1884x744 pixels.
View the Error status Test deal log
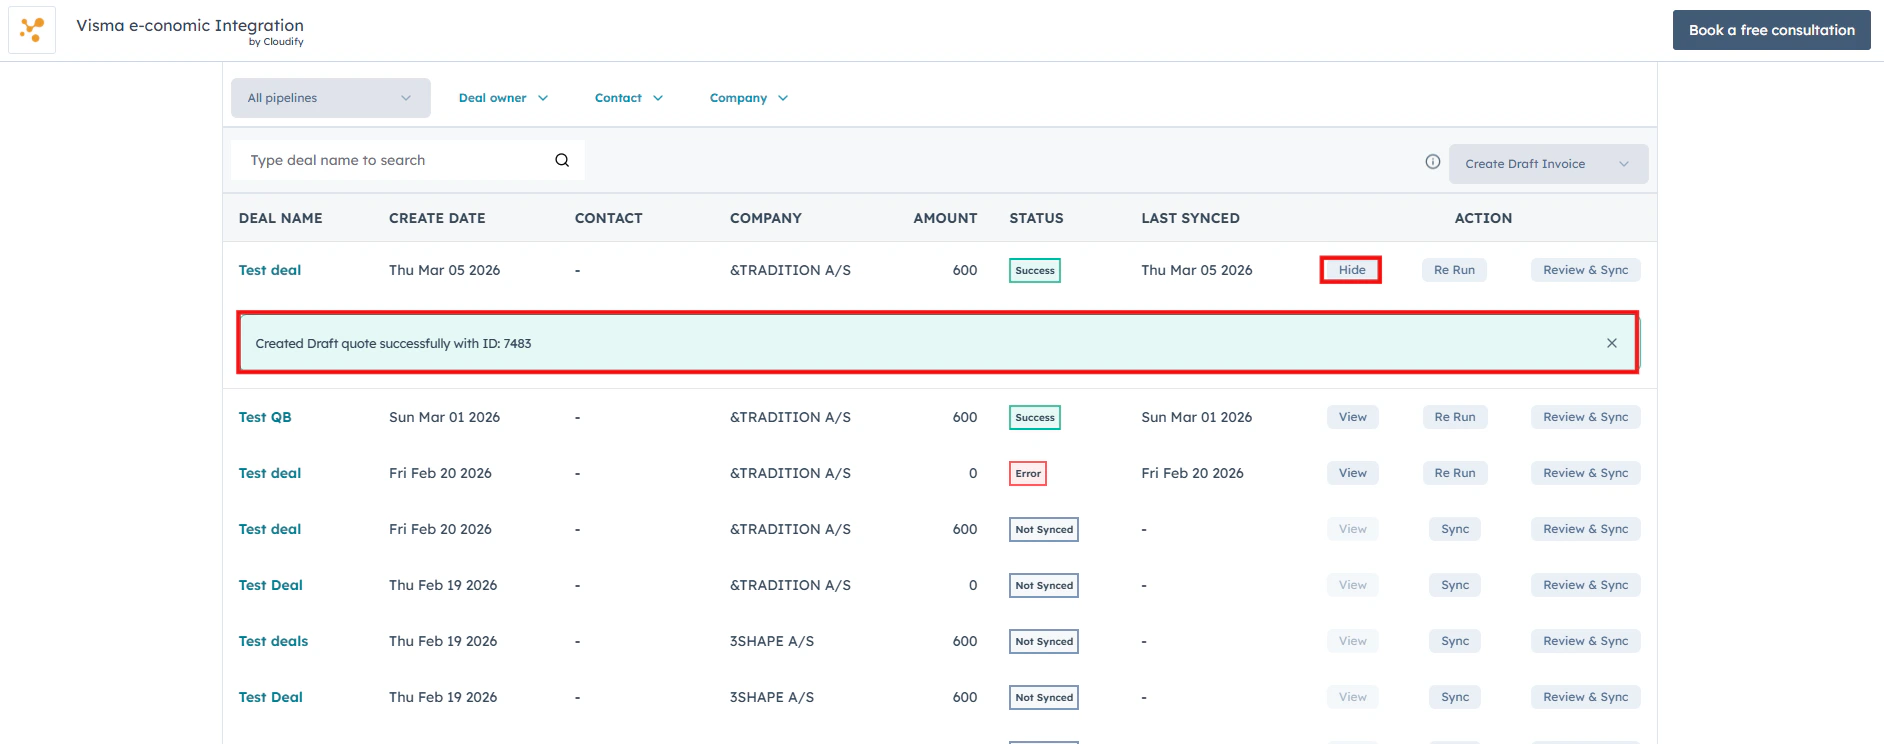tap(1352, 473)
